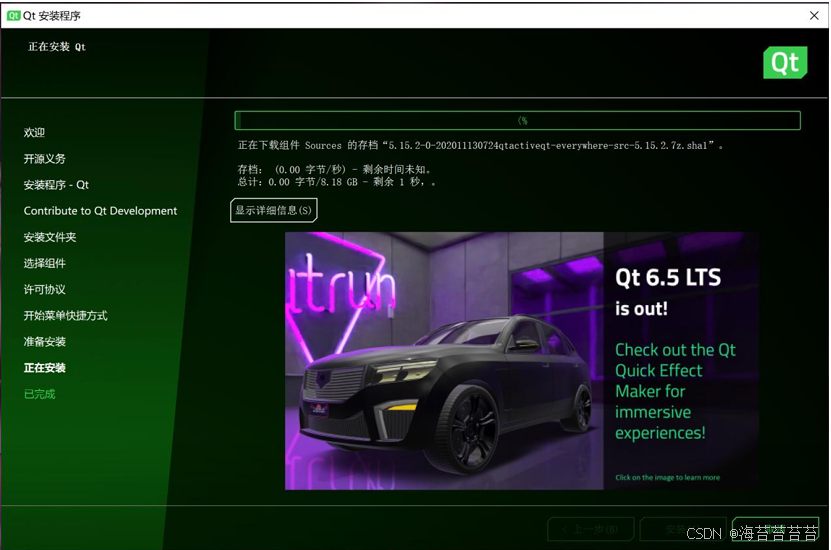The image size is (831, 550).
Task: Click the 许可协议 step
Action: pos(45,289)
